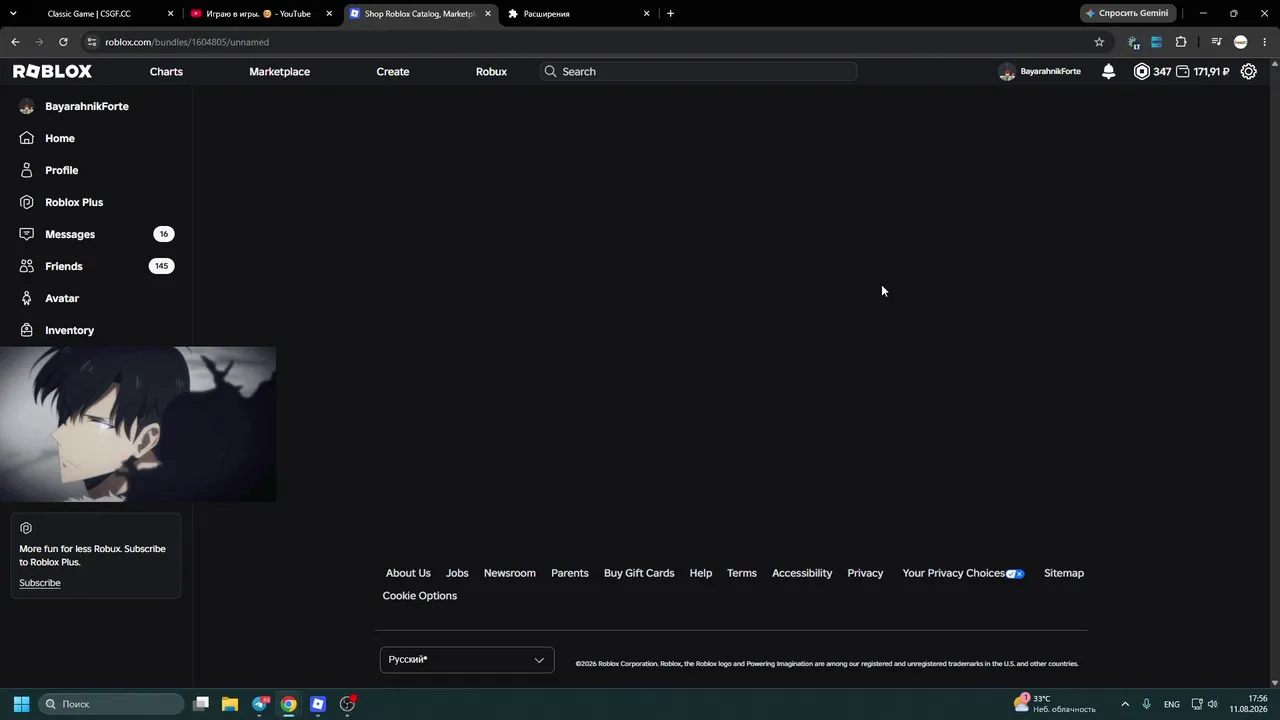
Task: Open the Chrome three-dot menu
Action: [1265, 42]
